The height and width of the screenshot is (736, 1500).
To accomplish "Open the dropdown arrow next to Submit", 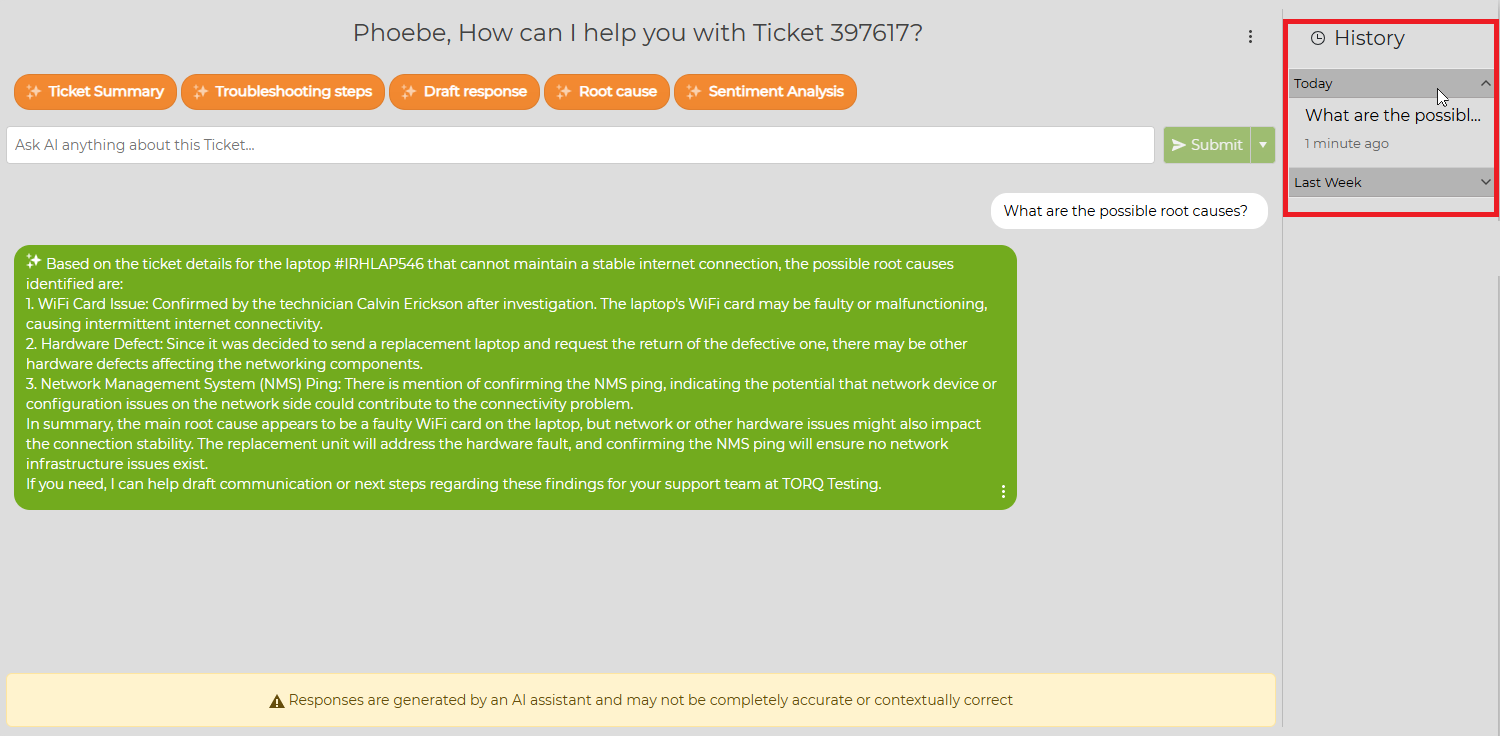I will pos(1264,145).
